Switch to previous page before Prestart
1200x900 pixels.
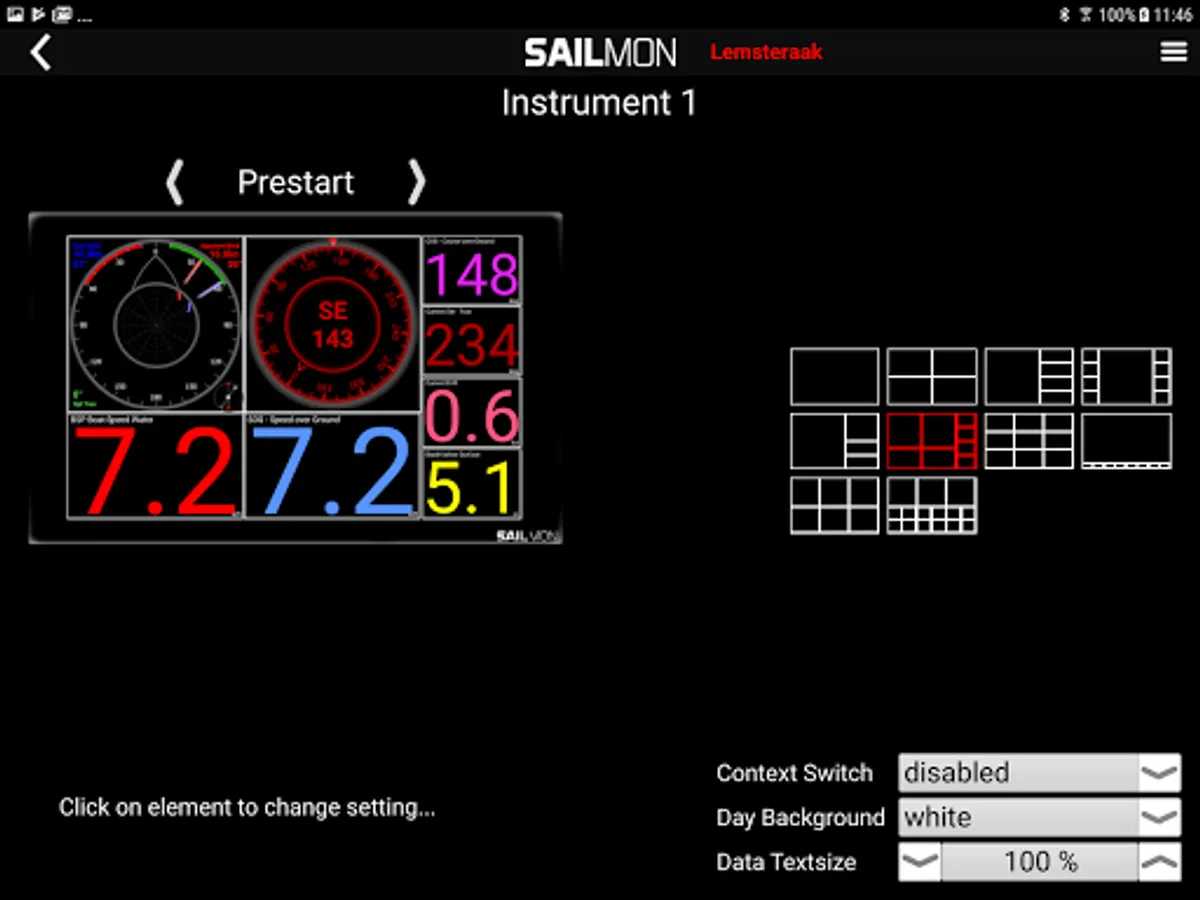pos(175,182)
